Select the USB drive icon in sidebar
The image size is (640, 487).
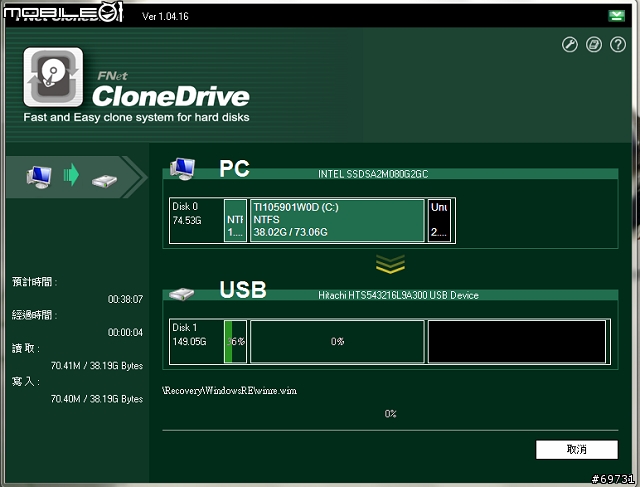click(x=104, y=180)
